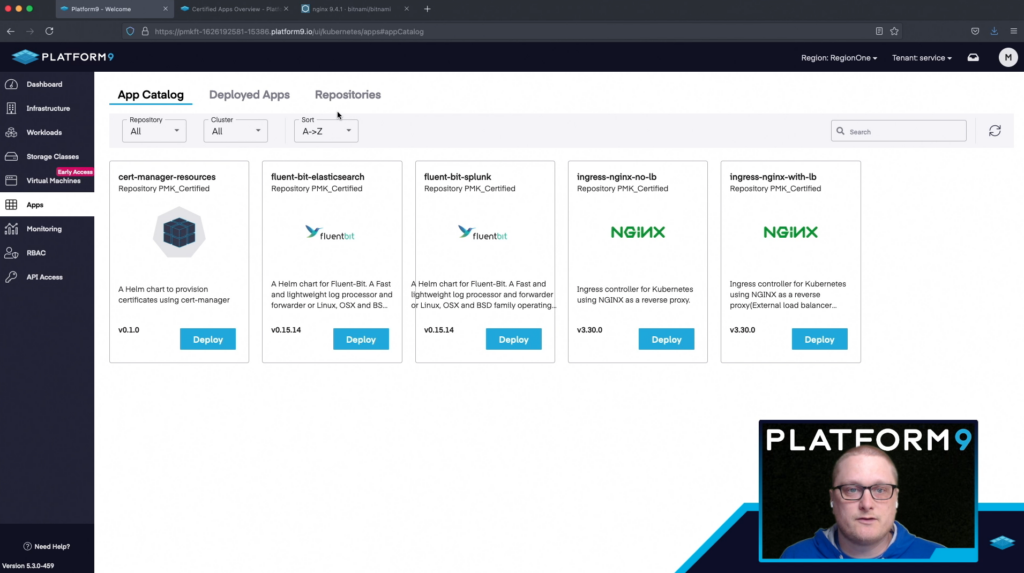Screen dimensions: 1024x573
Task: Open a new browser tab
Action: (427, 9)
